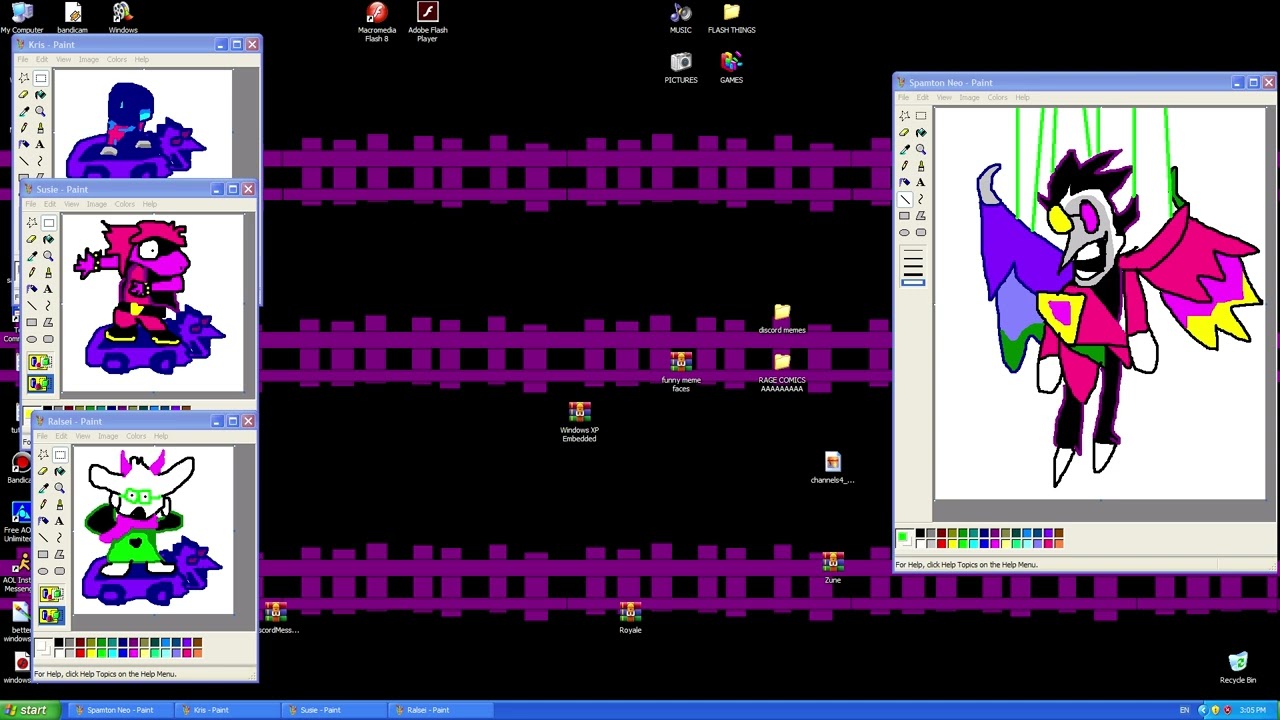The image size is (1280, 720).
Task: Open the Colors menu in Spamton Neo Paint
Action: (x=997, y=97)
